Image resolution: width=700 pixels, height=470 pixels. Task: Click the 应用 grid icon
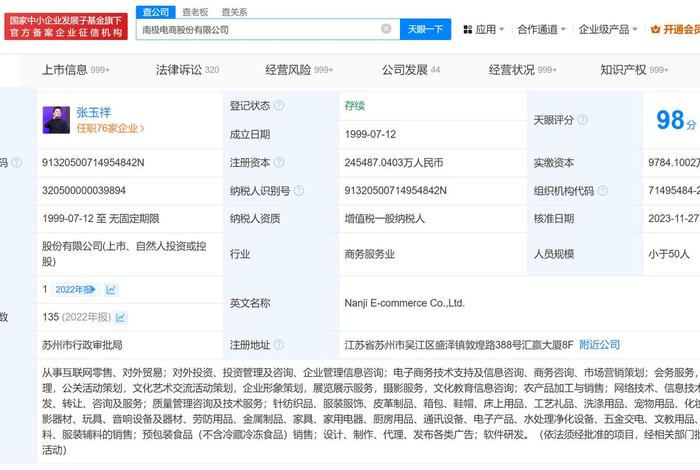click(x=467, y=29)
